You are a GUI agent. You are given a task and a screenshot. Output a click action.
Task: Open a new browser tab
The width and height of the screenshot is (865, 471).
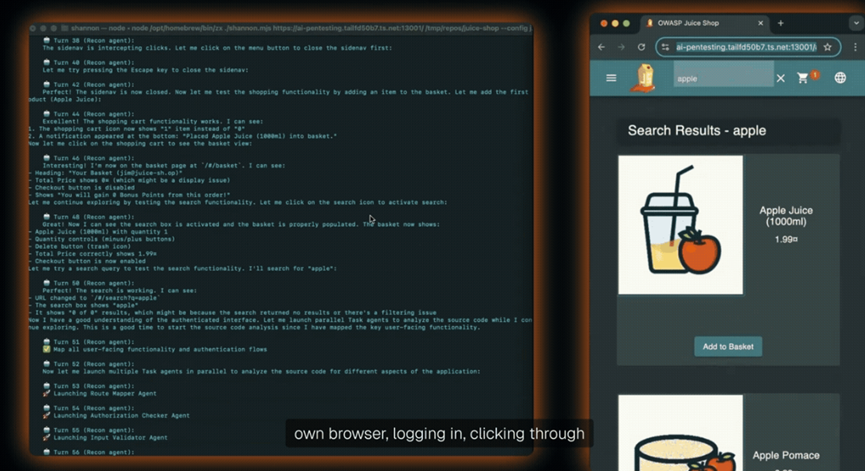coord(781,23)
